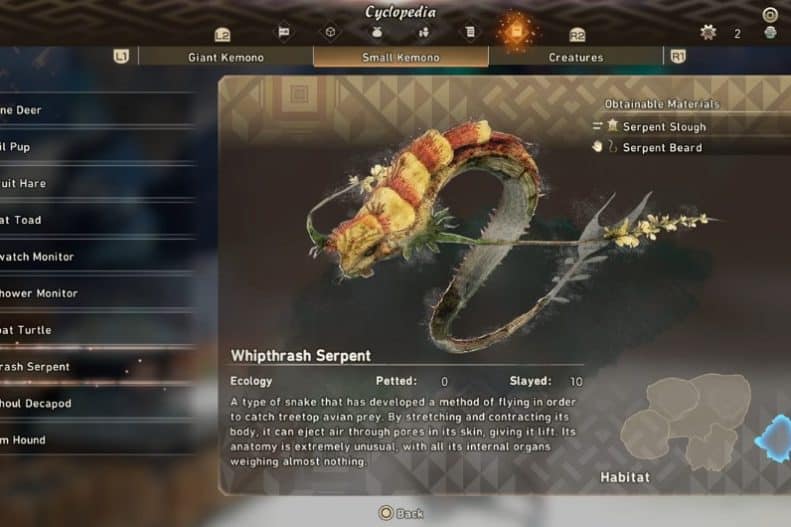Click the gear currency icon
The image size is (791, 527).
coord(708,33)
